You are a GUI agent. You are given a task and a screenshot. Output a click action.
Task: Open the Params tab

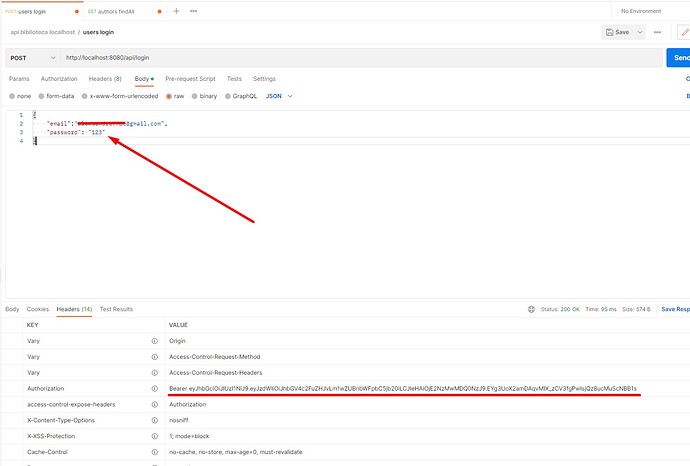pos(19,79)
